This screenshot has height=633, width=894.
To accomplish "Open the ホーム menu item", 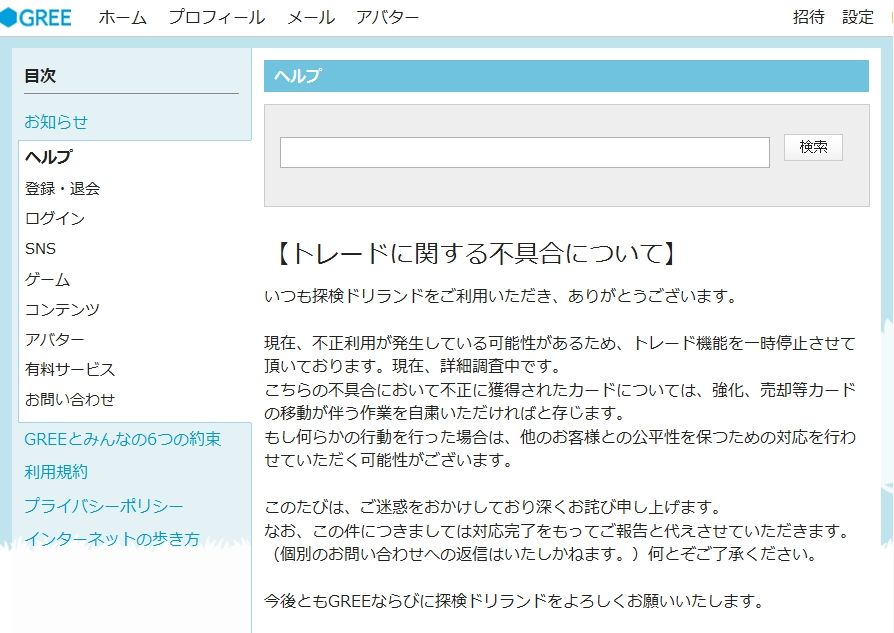I will click(x=123, y=18).
